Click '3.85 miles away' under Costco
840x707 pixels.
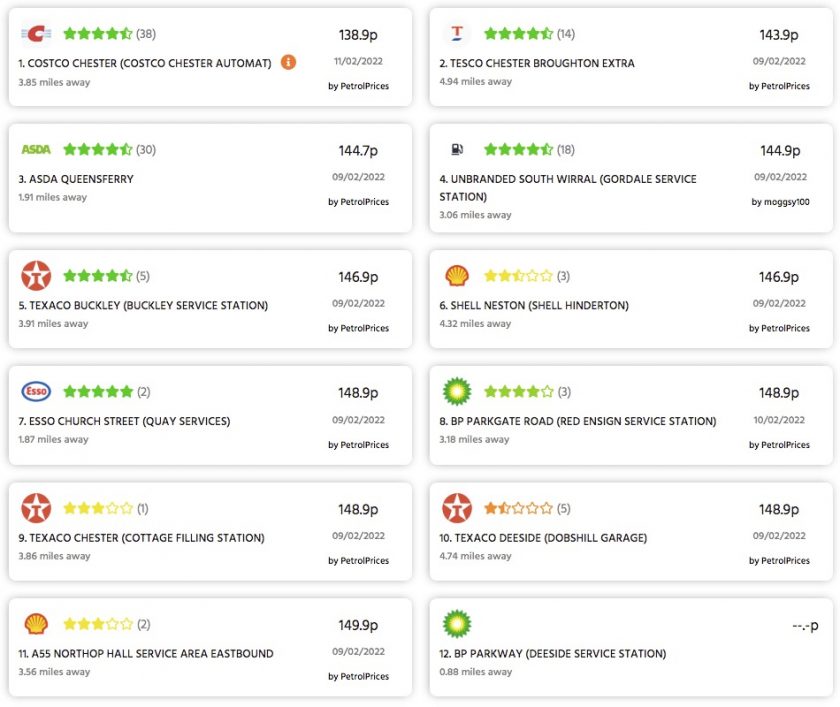coord(54,82)
